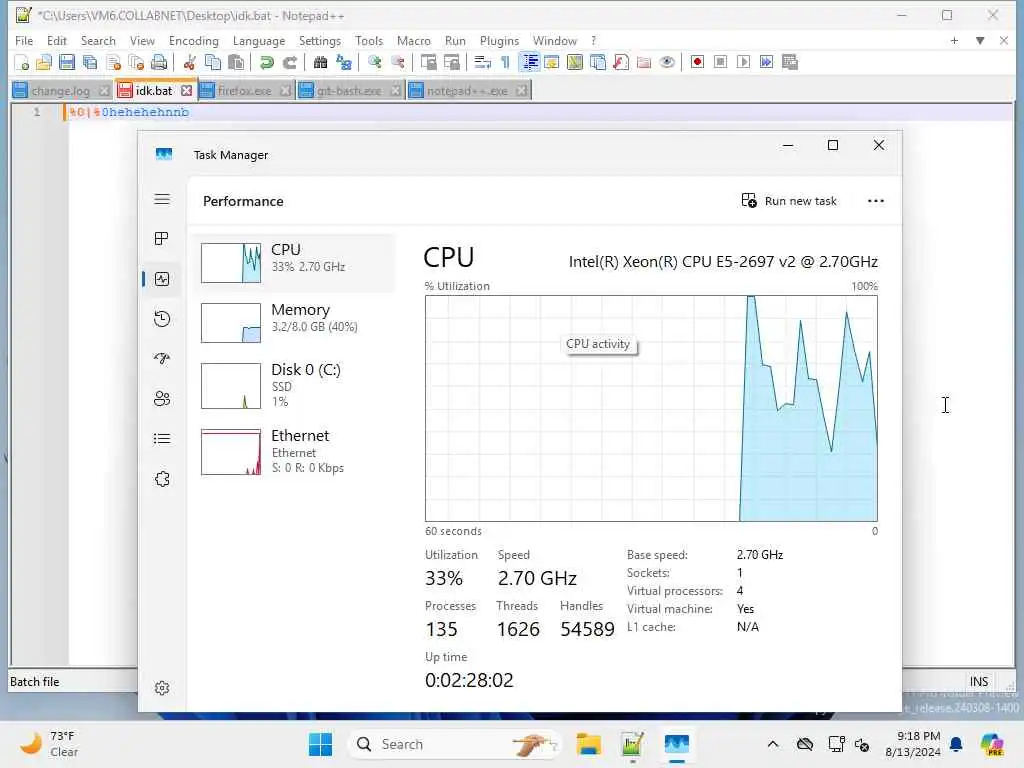Open the Services page icon
1024x768 pixels.
162,479
